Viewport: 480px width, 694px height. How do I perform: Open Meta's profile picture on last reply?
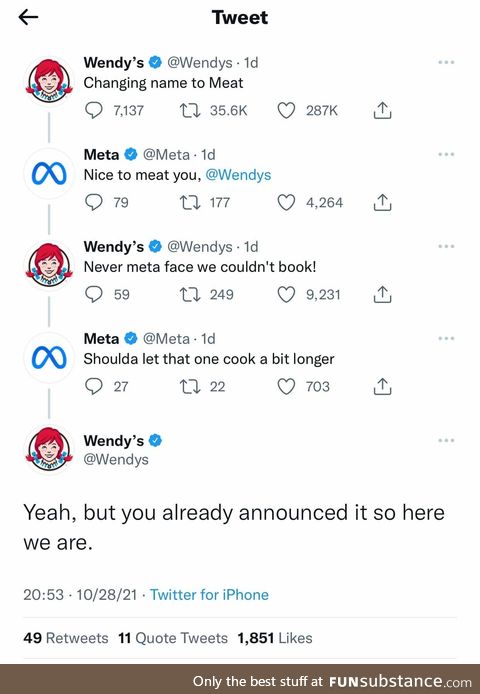point(49,358)
